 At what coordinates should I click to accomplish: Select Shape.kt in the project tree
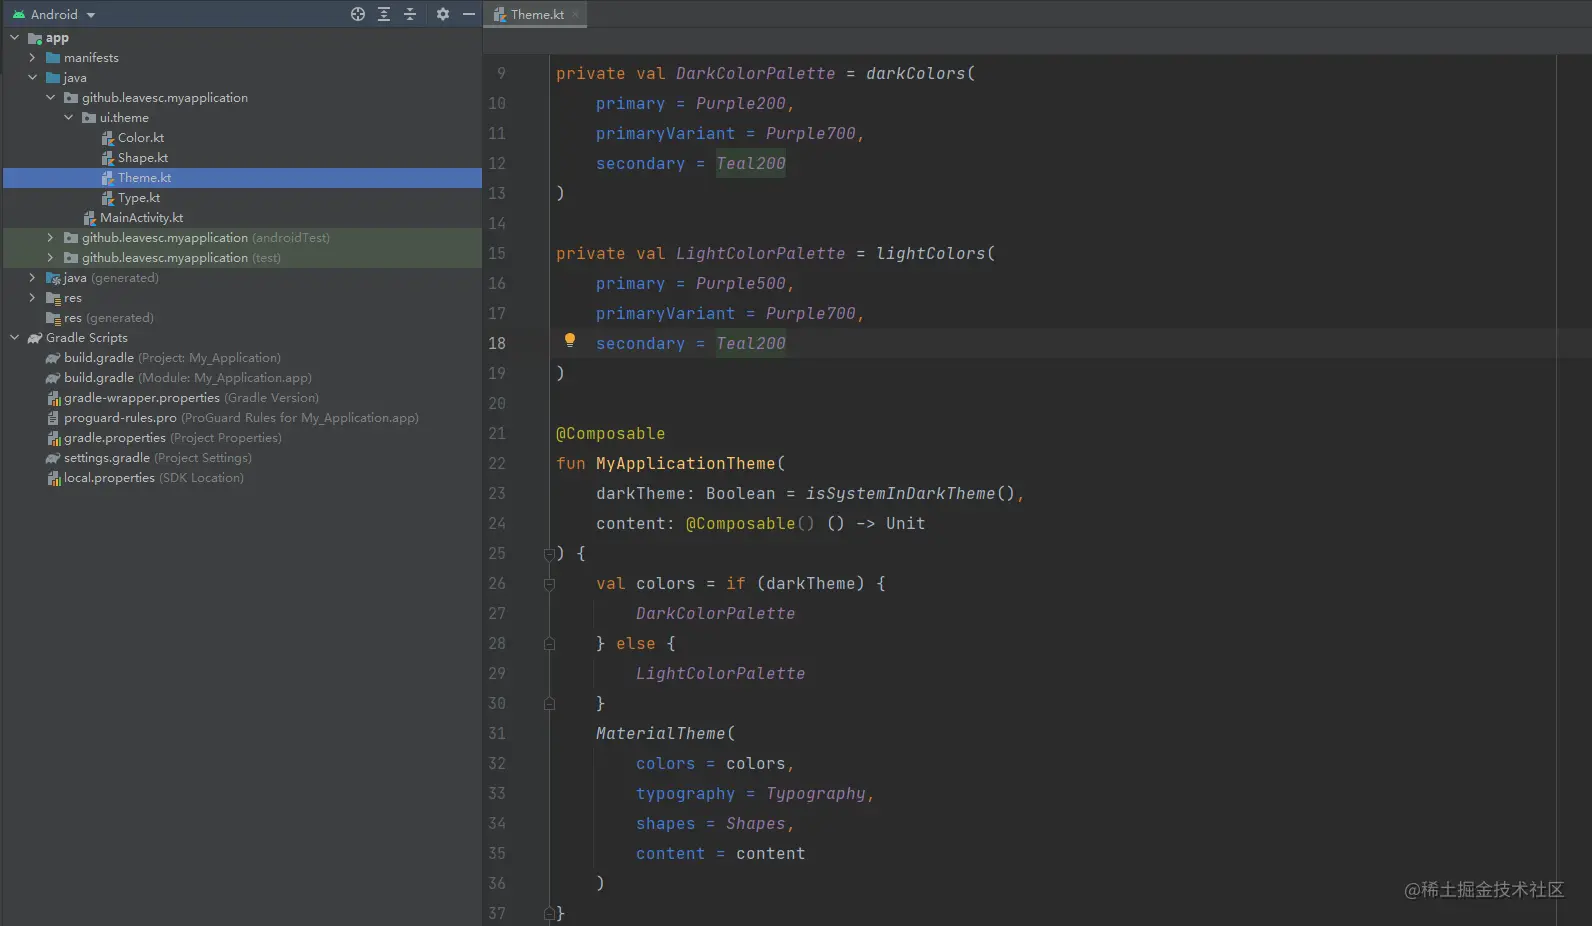[x=143, y=158]
